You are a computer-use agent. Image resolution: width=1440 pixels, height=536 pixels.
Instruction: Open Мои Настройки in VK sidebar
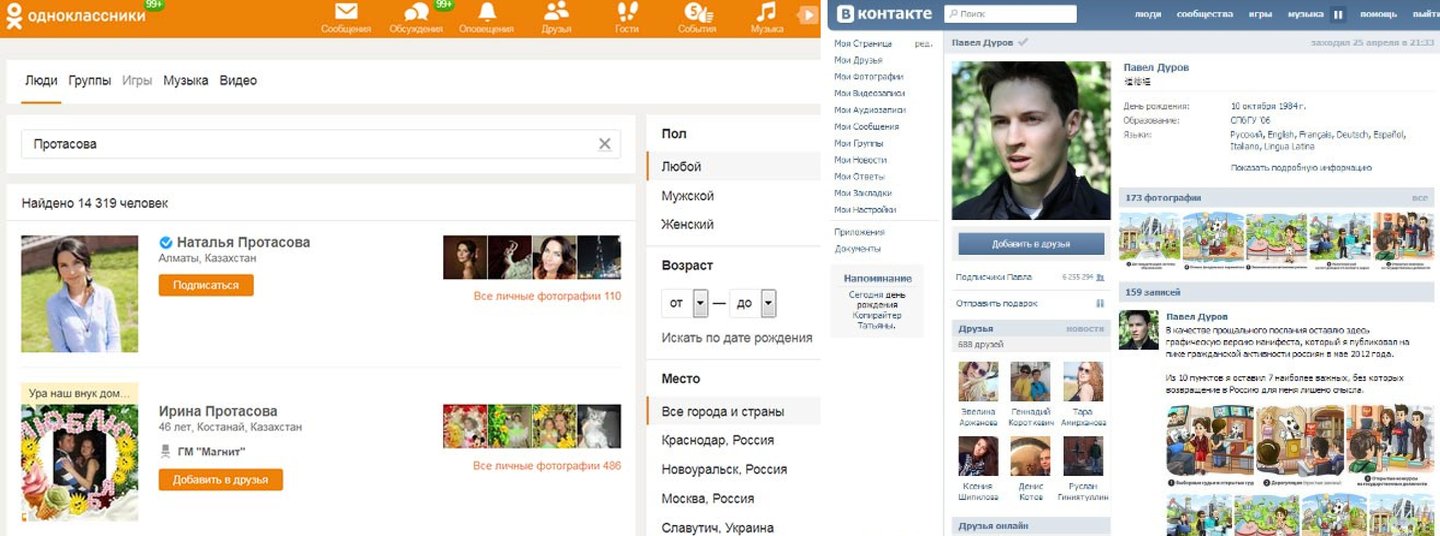point(865,210)
